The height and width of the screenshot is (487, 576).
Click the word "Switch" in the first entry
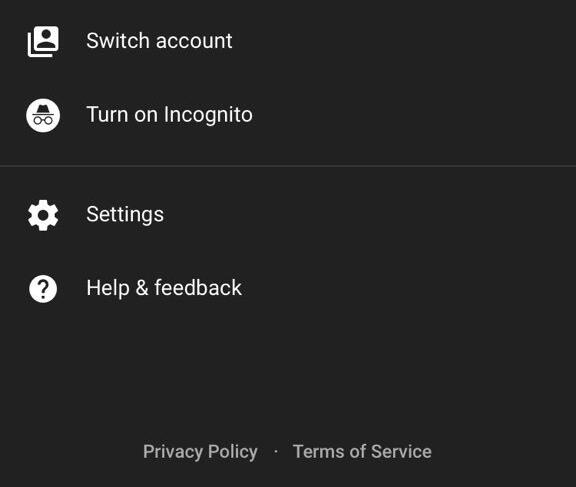[x=119, y=41]
